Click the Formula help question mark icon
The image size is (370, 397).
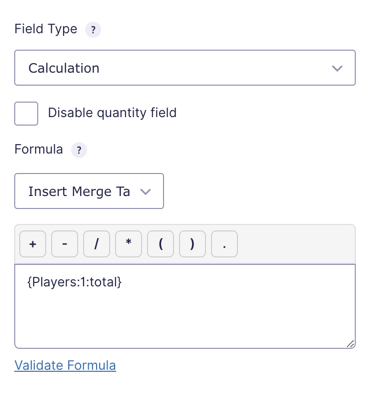(79, 150)
